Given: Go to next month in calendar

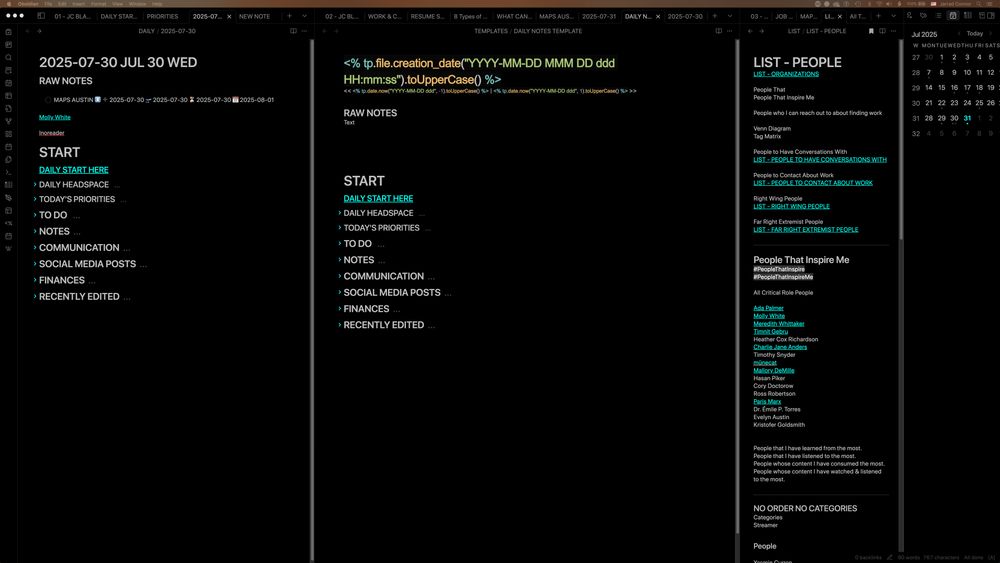Looking at the screenshot, I should [x=991, y=34].
